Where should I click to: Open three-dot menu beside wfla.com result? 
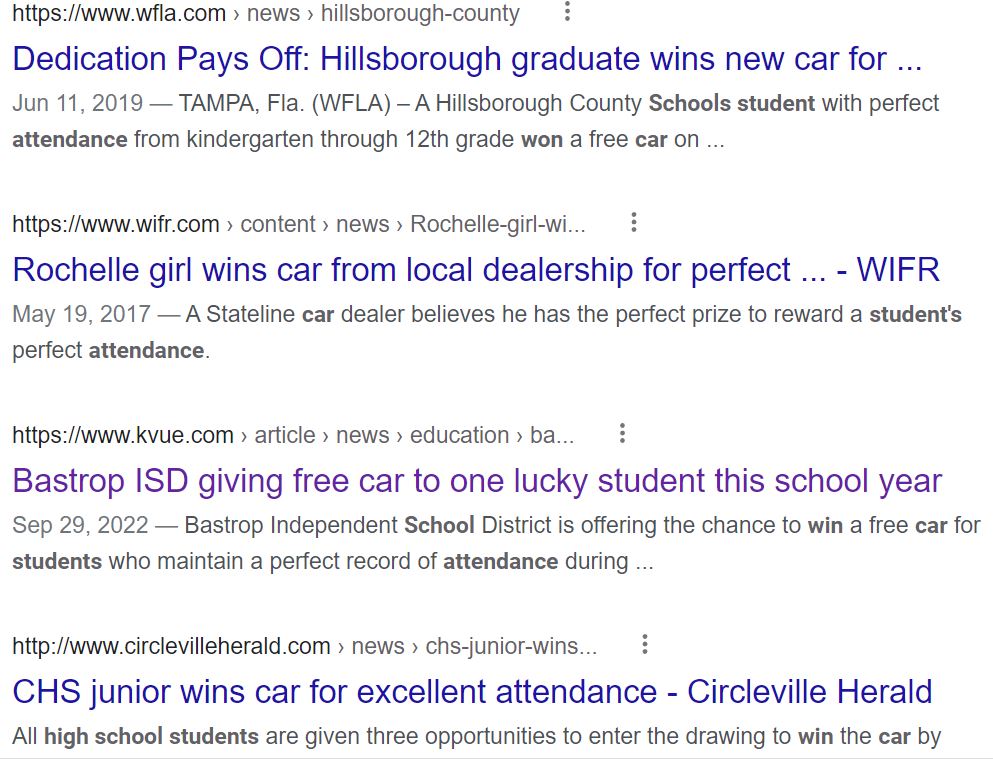click(567, 11)
